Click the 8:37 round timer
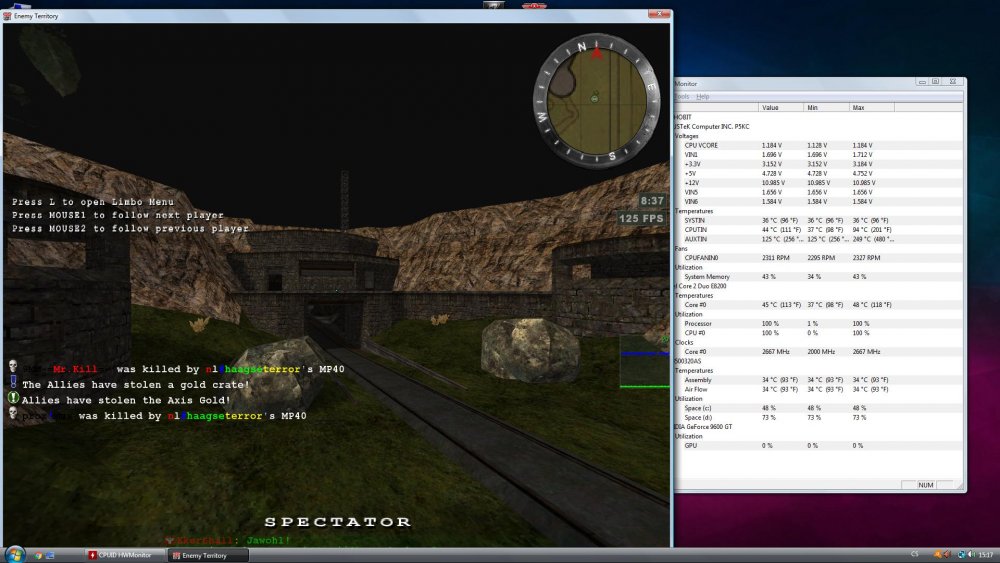The width and height of the screenshot is (1000, 563). tap(652, 201)
